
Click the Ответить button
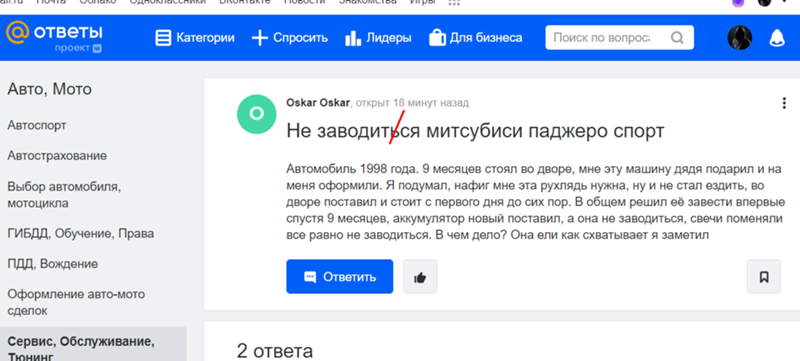pos(339,277)
